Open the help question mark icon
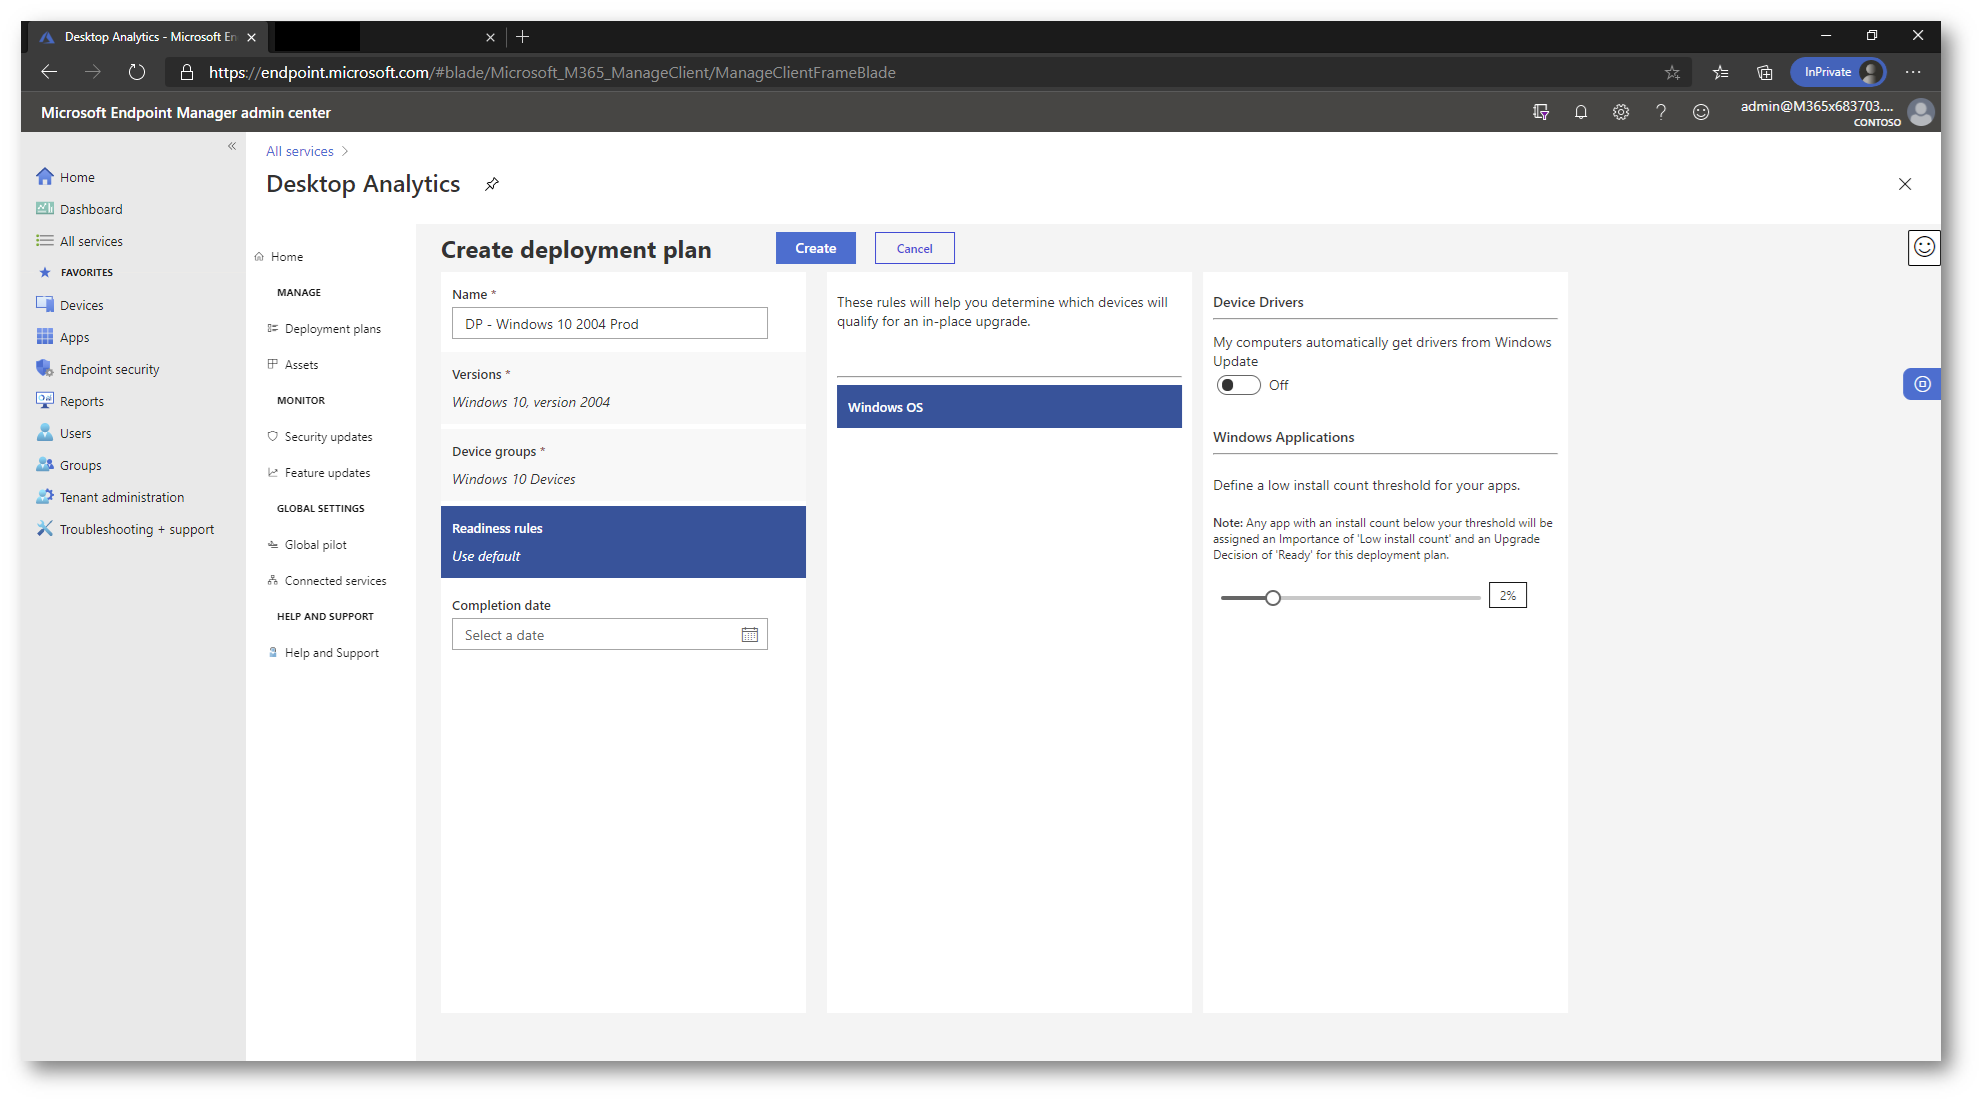The width and height of the screenshot is (1983, 1103). pyautogui.click(x=1661, y=112)
